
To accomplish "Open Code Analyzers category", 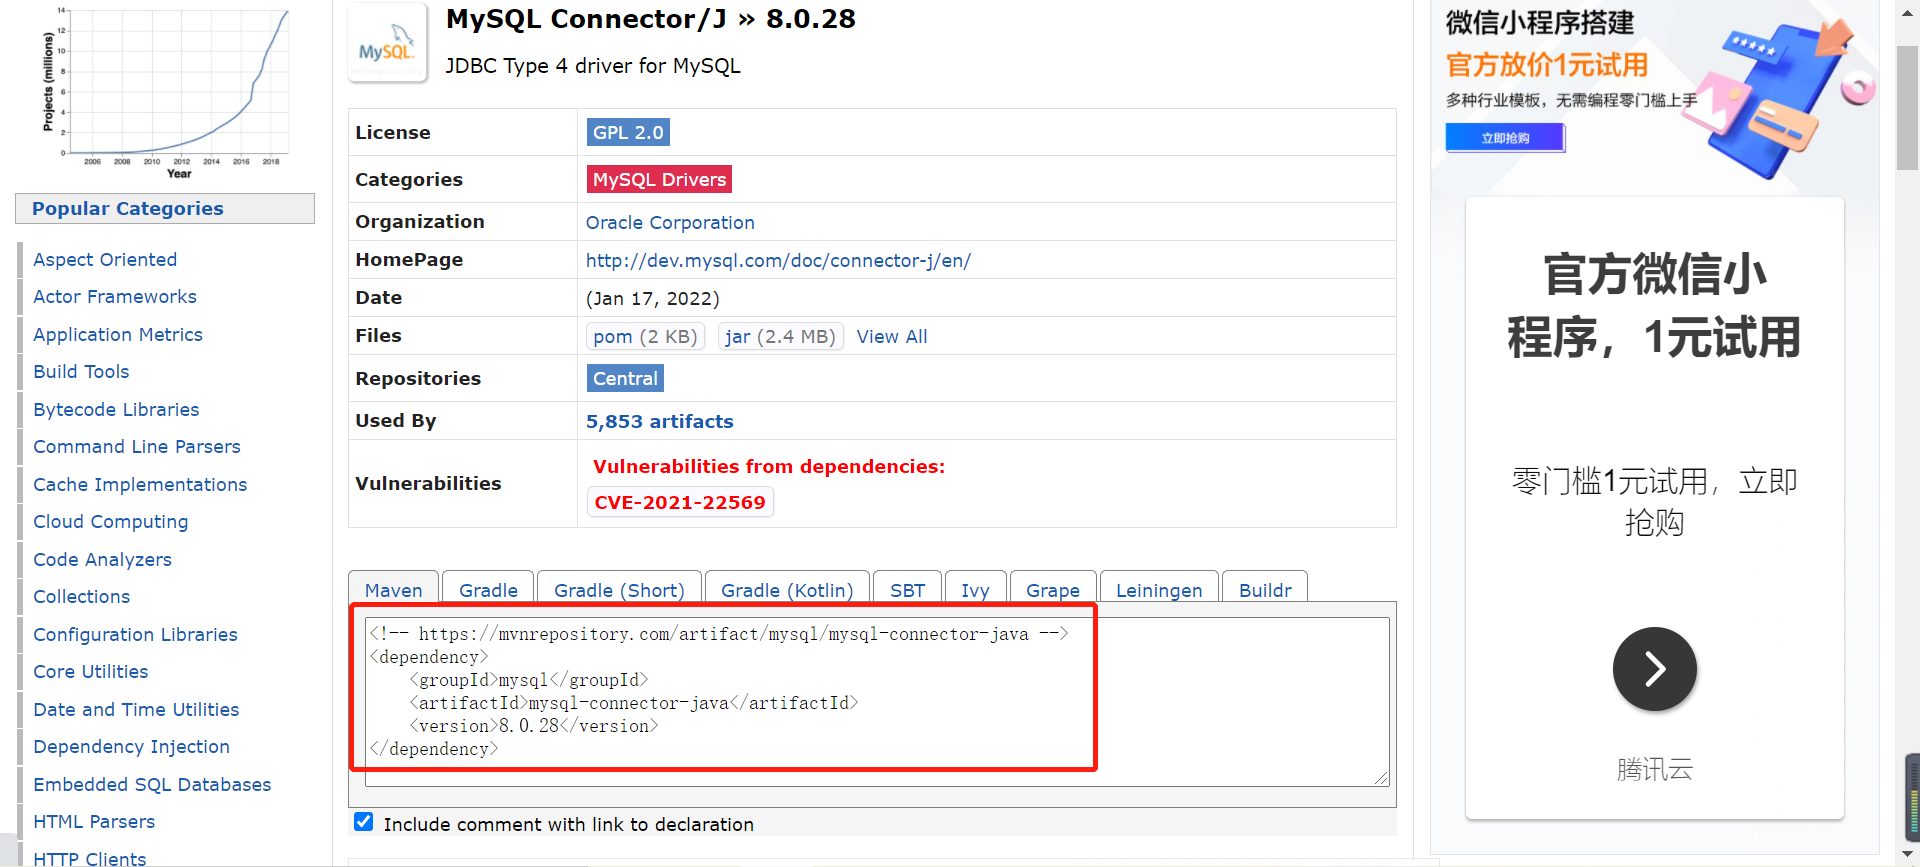I will [x=102, y=559].
